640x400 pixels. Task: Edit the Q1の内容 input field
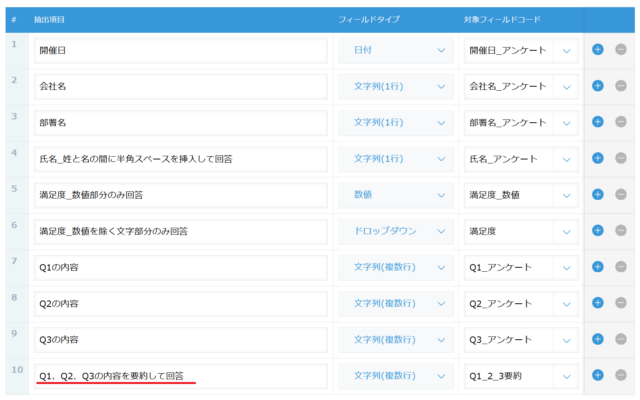coord(181,267)
